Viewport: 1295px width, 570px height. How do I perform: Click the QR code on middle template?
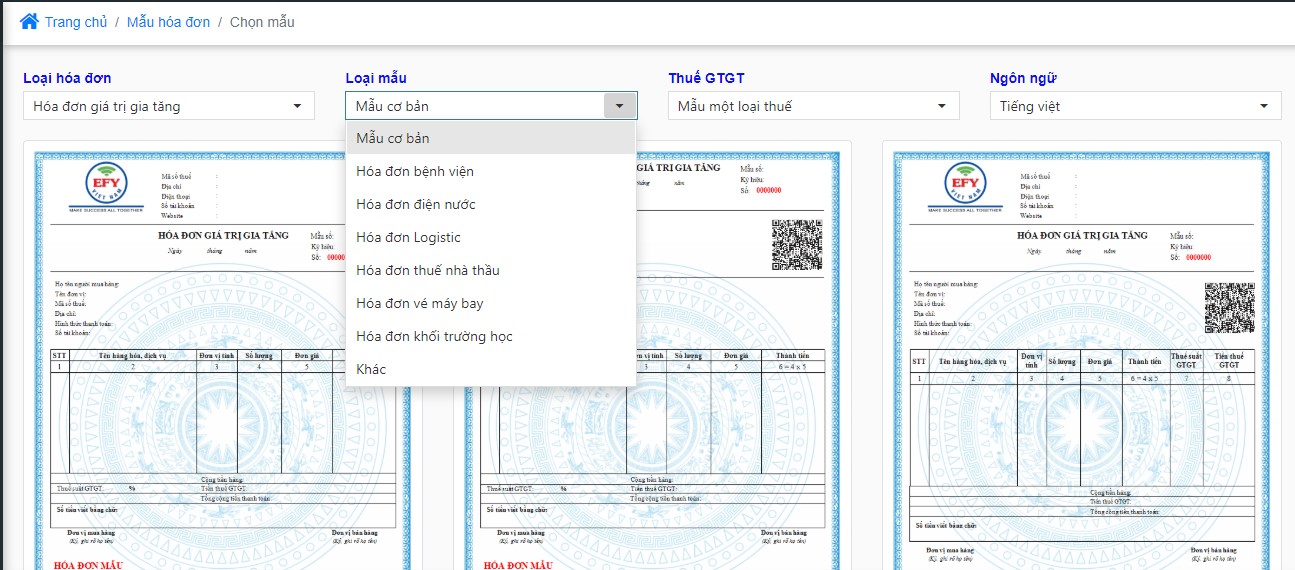796,245
